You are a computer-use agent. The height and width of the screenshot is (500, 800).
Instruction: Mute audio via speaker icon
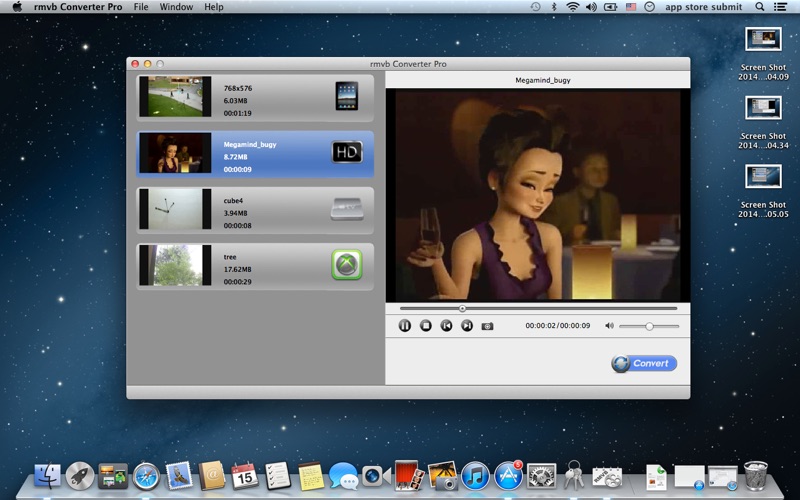click(x=607, y=326)
